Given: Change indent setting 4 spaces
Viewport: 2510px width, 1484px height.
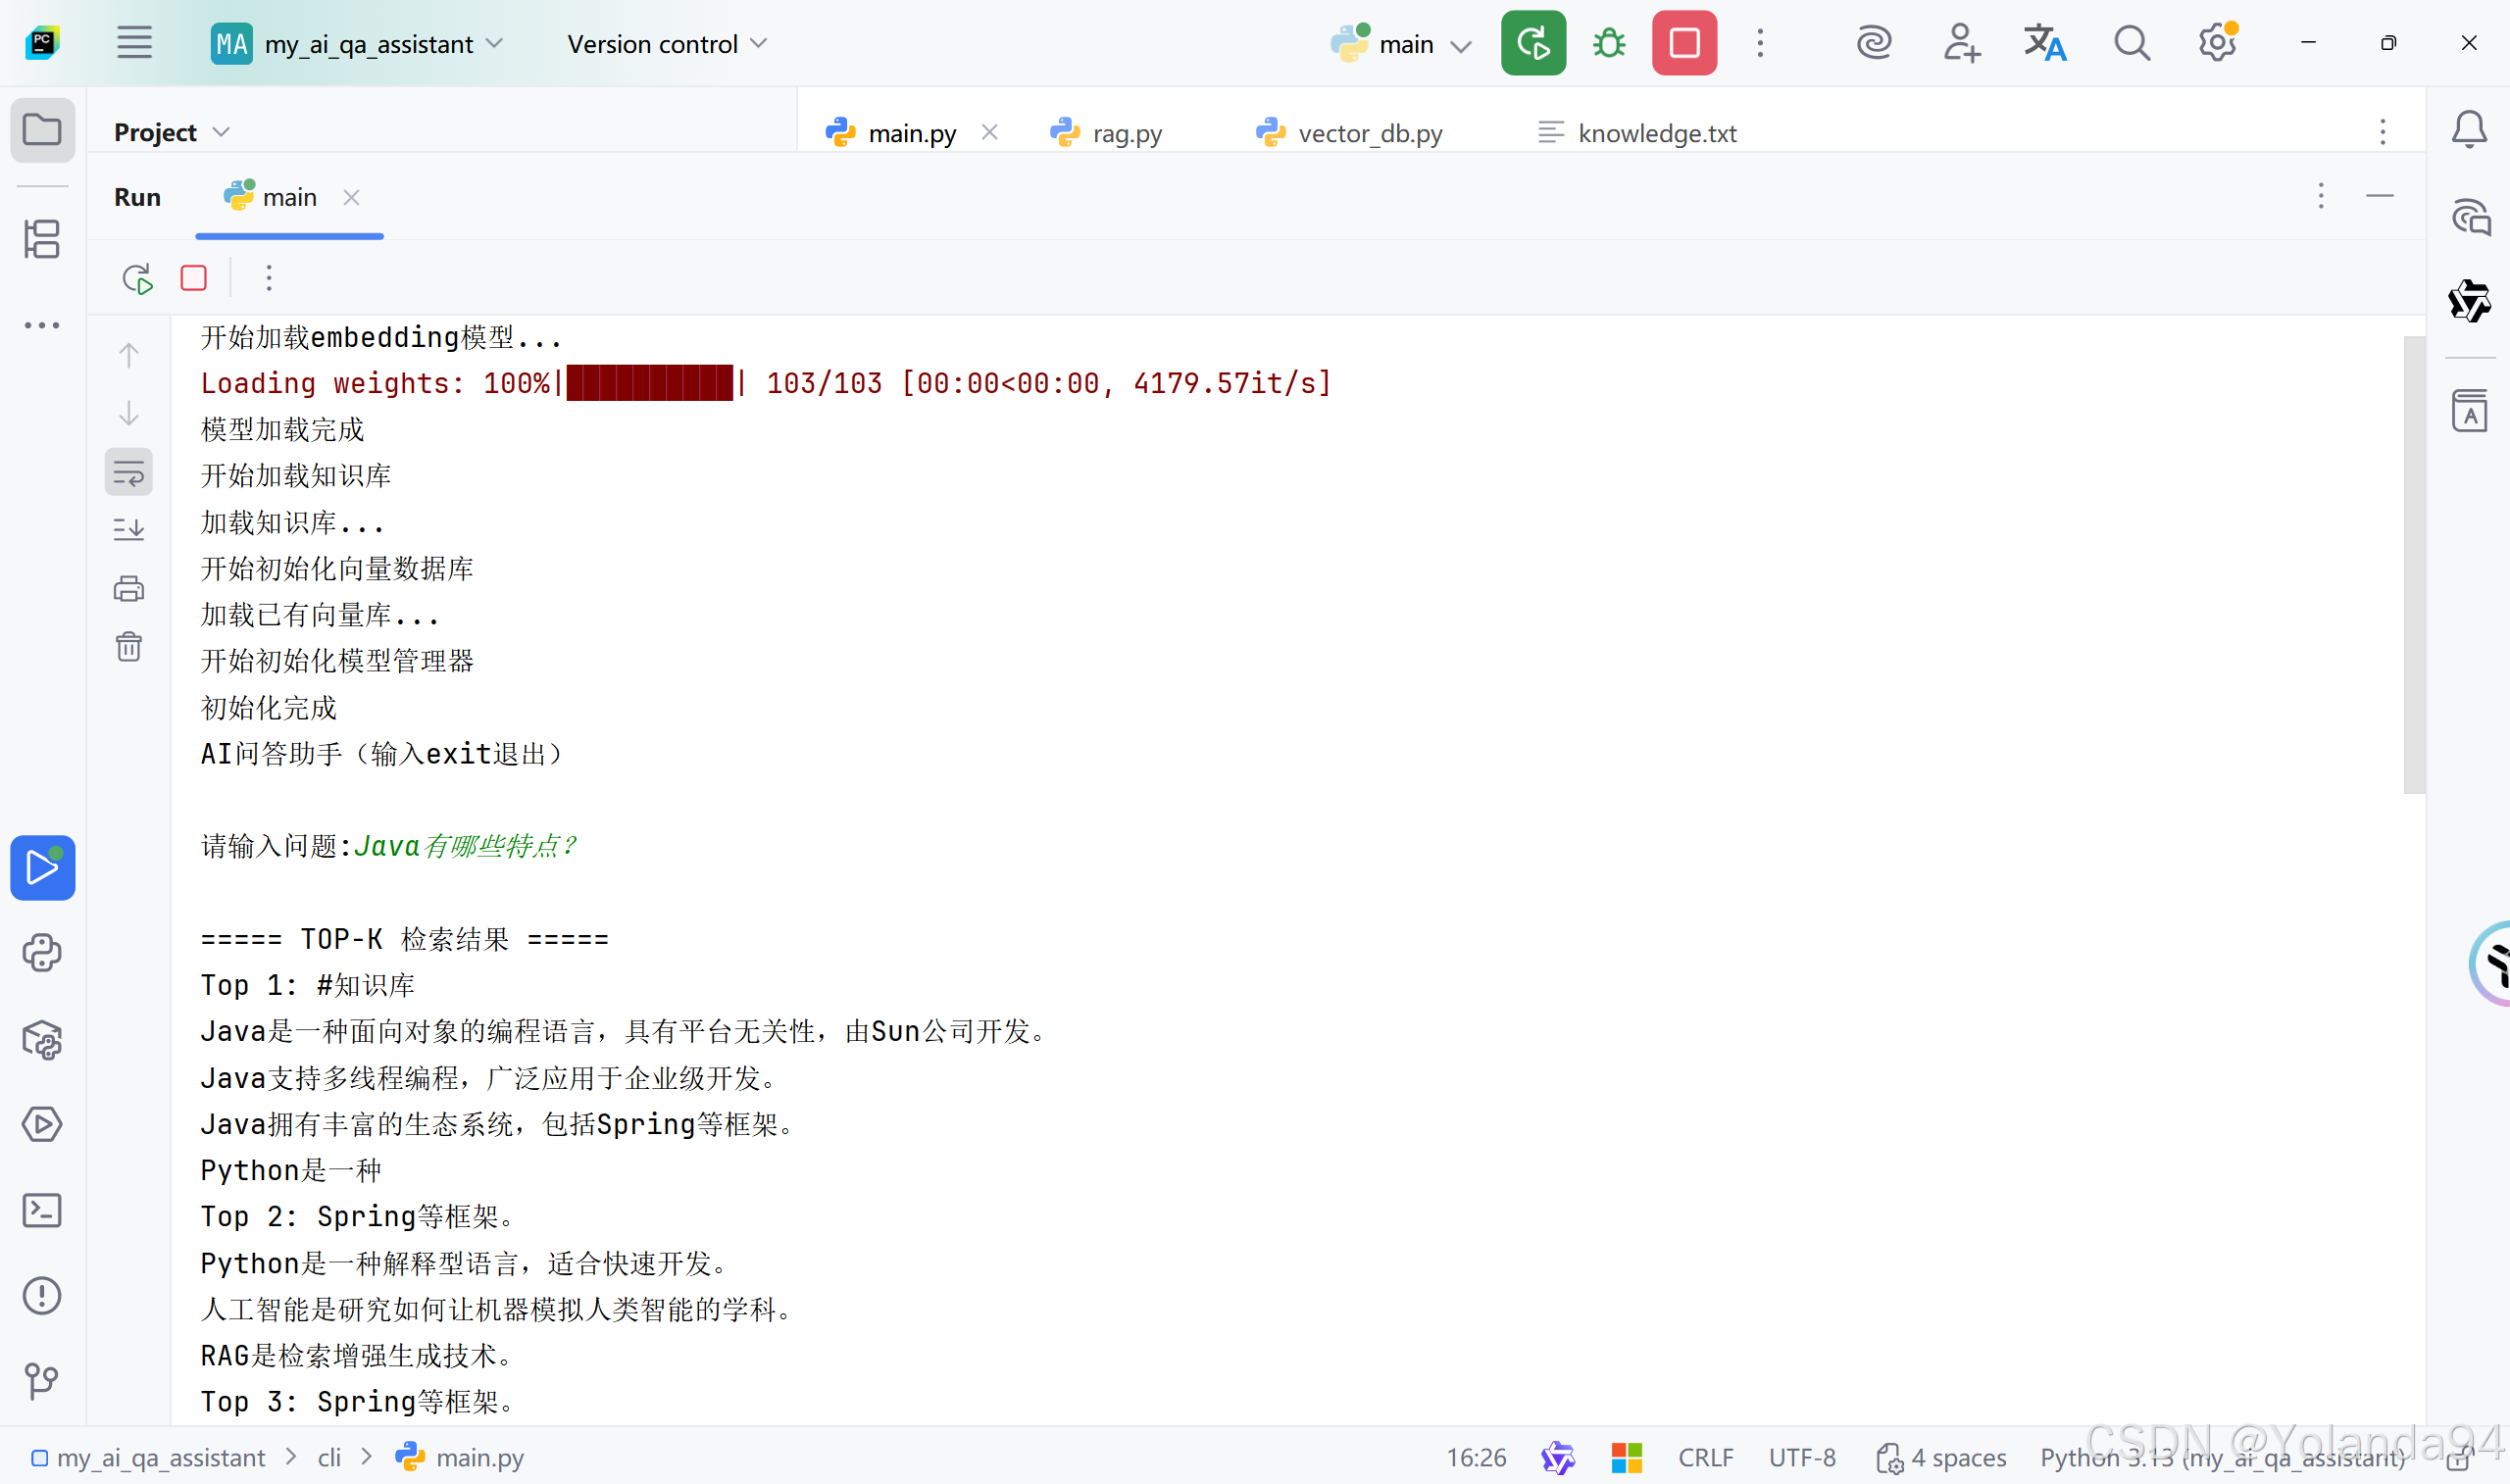Looking at the screenshot, I should coord(1941,1458).
